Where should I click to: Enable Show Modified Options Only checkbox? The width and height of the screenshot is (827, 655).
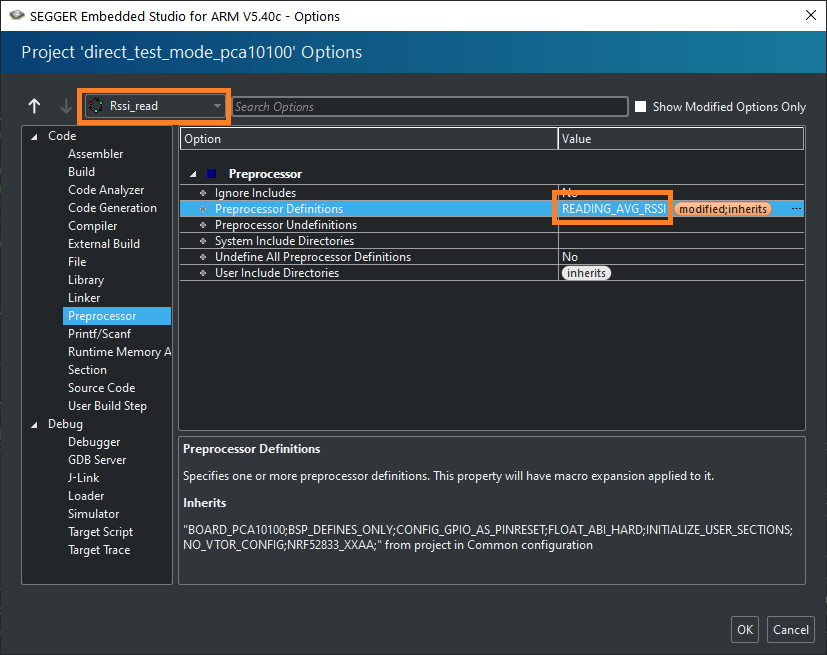(x=640, y=107)
